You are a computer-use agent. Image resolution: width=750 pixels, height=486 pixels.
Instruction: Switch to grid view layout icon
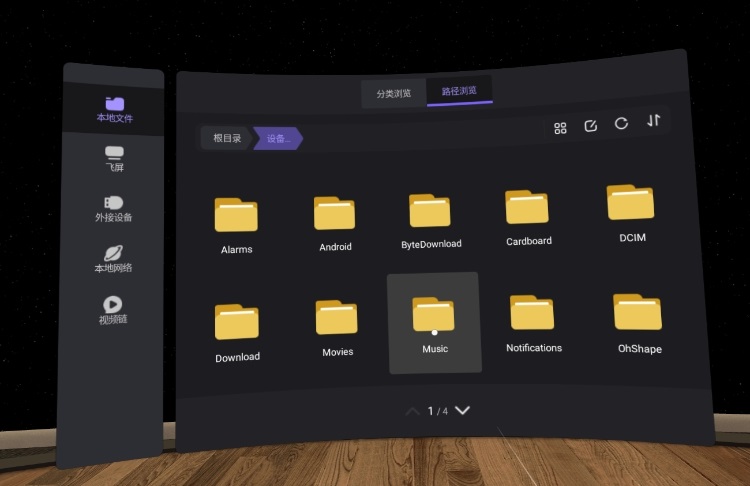click(x=560, y=127)
